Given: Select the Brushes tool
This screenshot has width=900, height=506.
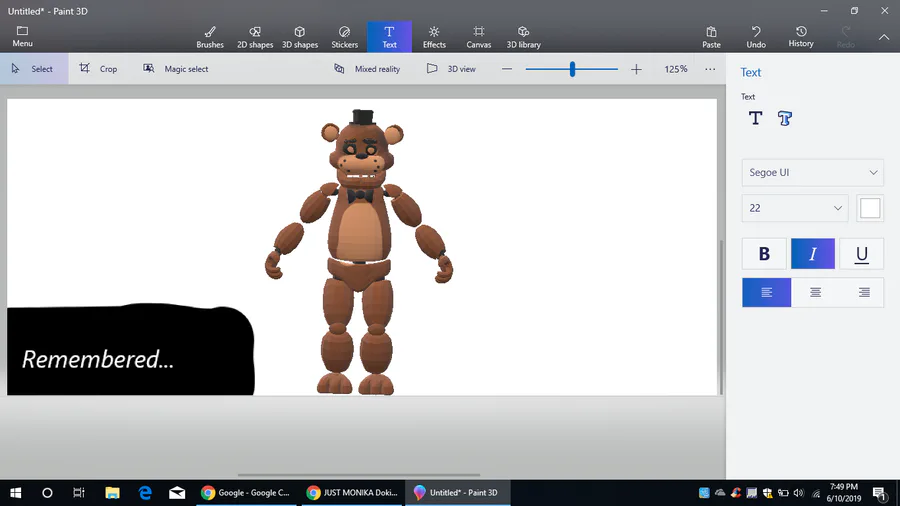Looking at the screenshot, I should [210, 37].
